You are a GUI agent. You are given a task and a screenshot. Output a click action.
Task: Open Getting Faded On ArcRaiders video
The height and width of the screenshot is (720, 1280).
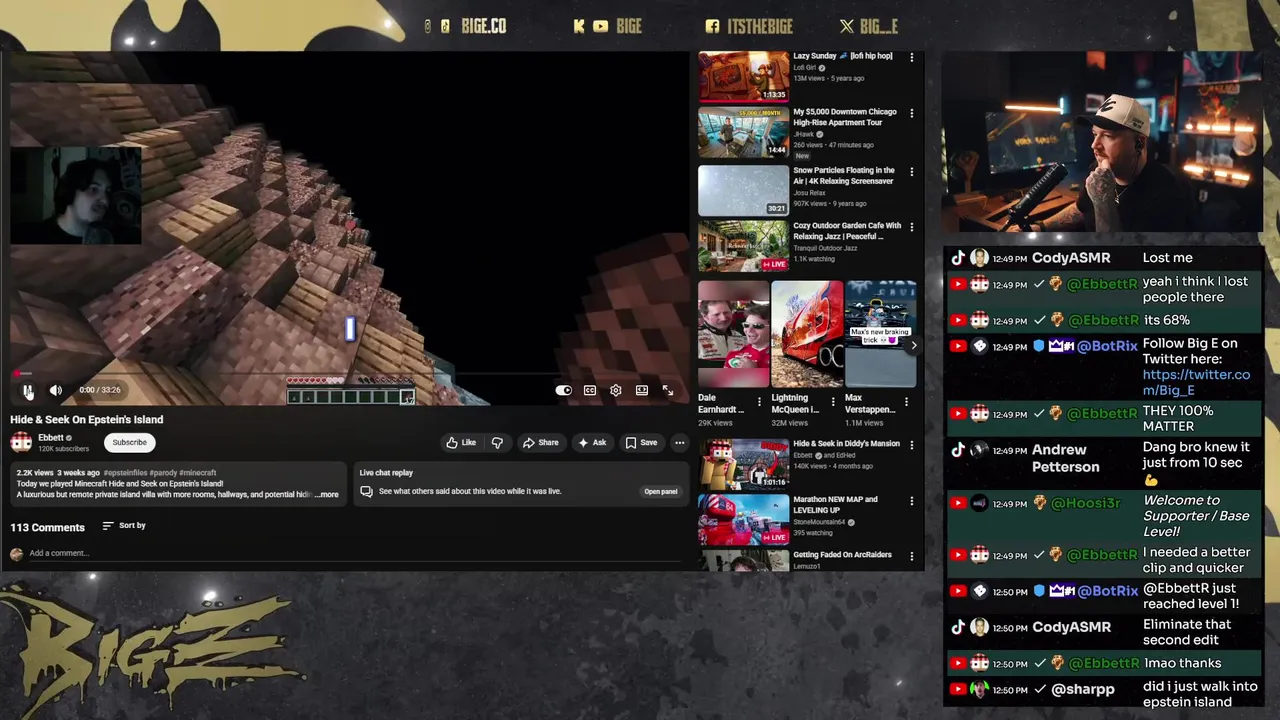point(743,561)
